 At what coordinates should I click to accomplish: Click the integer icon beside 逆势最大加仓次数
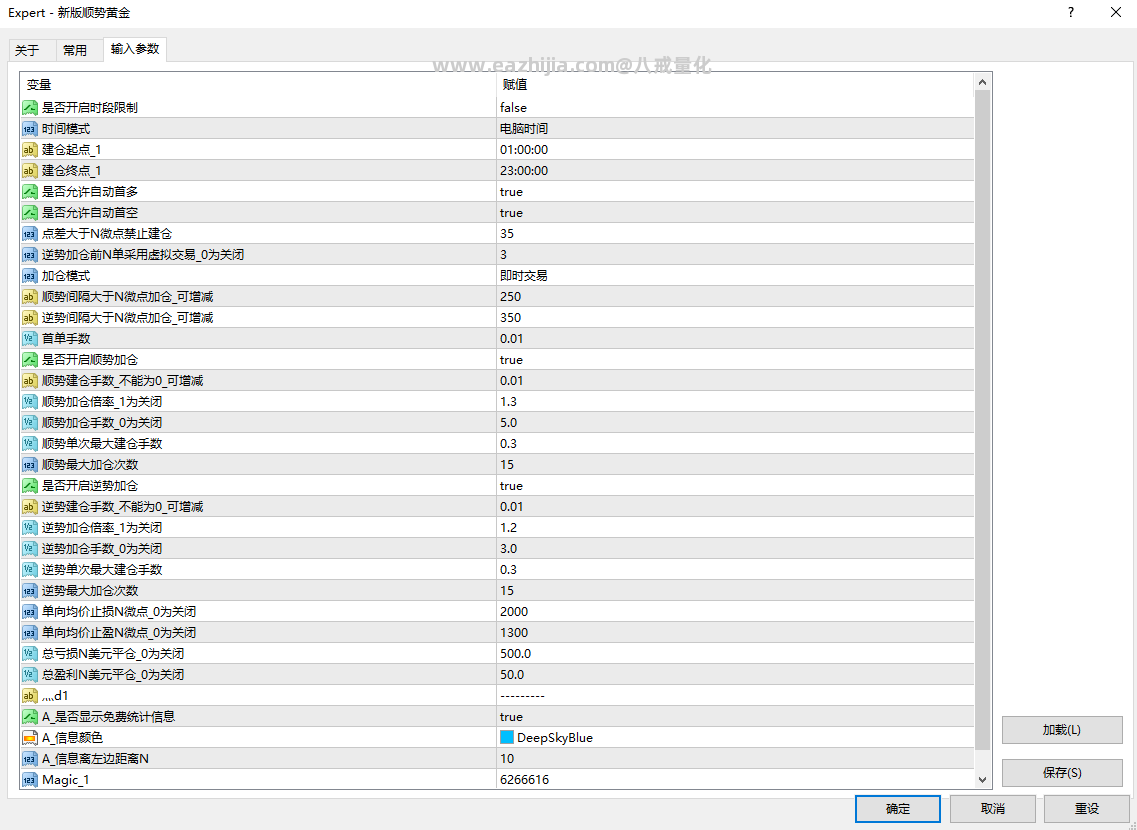click(30, 592)
